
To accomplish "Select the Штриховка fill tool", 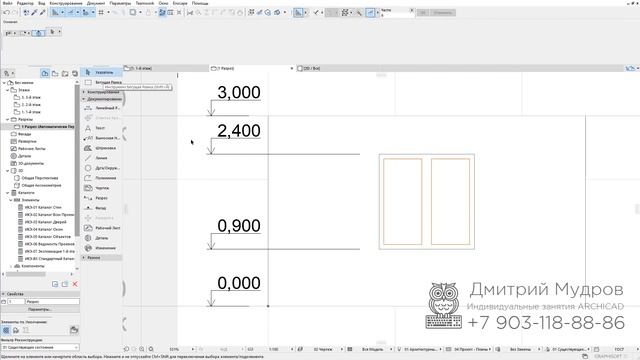I will tap(101, 148).
